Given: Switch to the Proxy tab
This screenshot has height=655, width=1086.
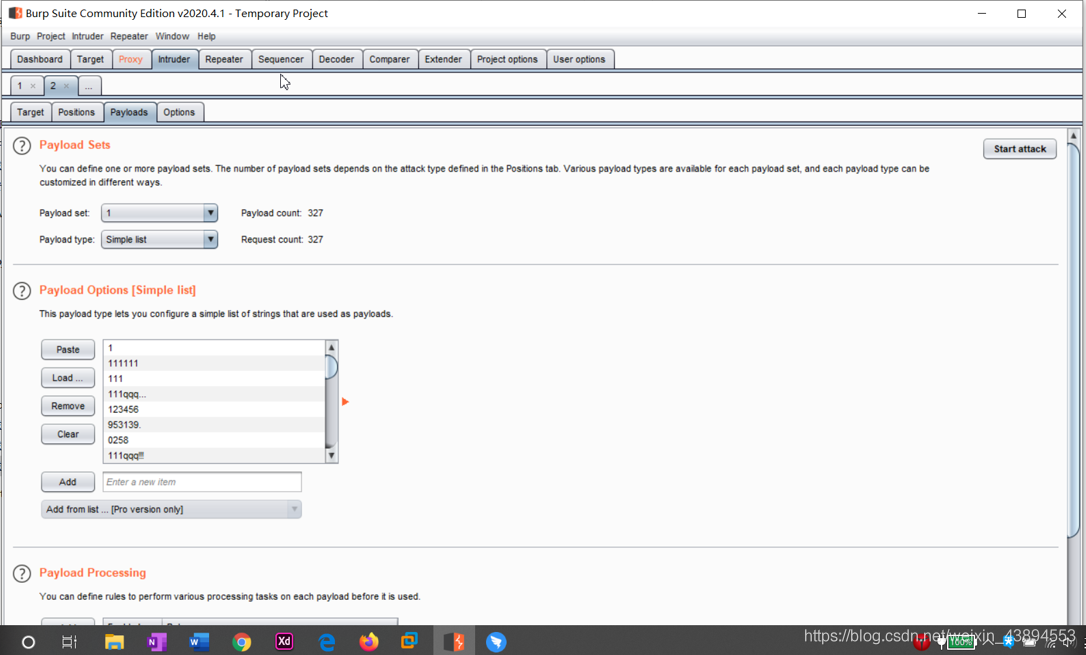Looking at the screenshot, I should point(130,60).
